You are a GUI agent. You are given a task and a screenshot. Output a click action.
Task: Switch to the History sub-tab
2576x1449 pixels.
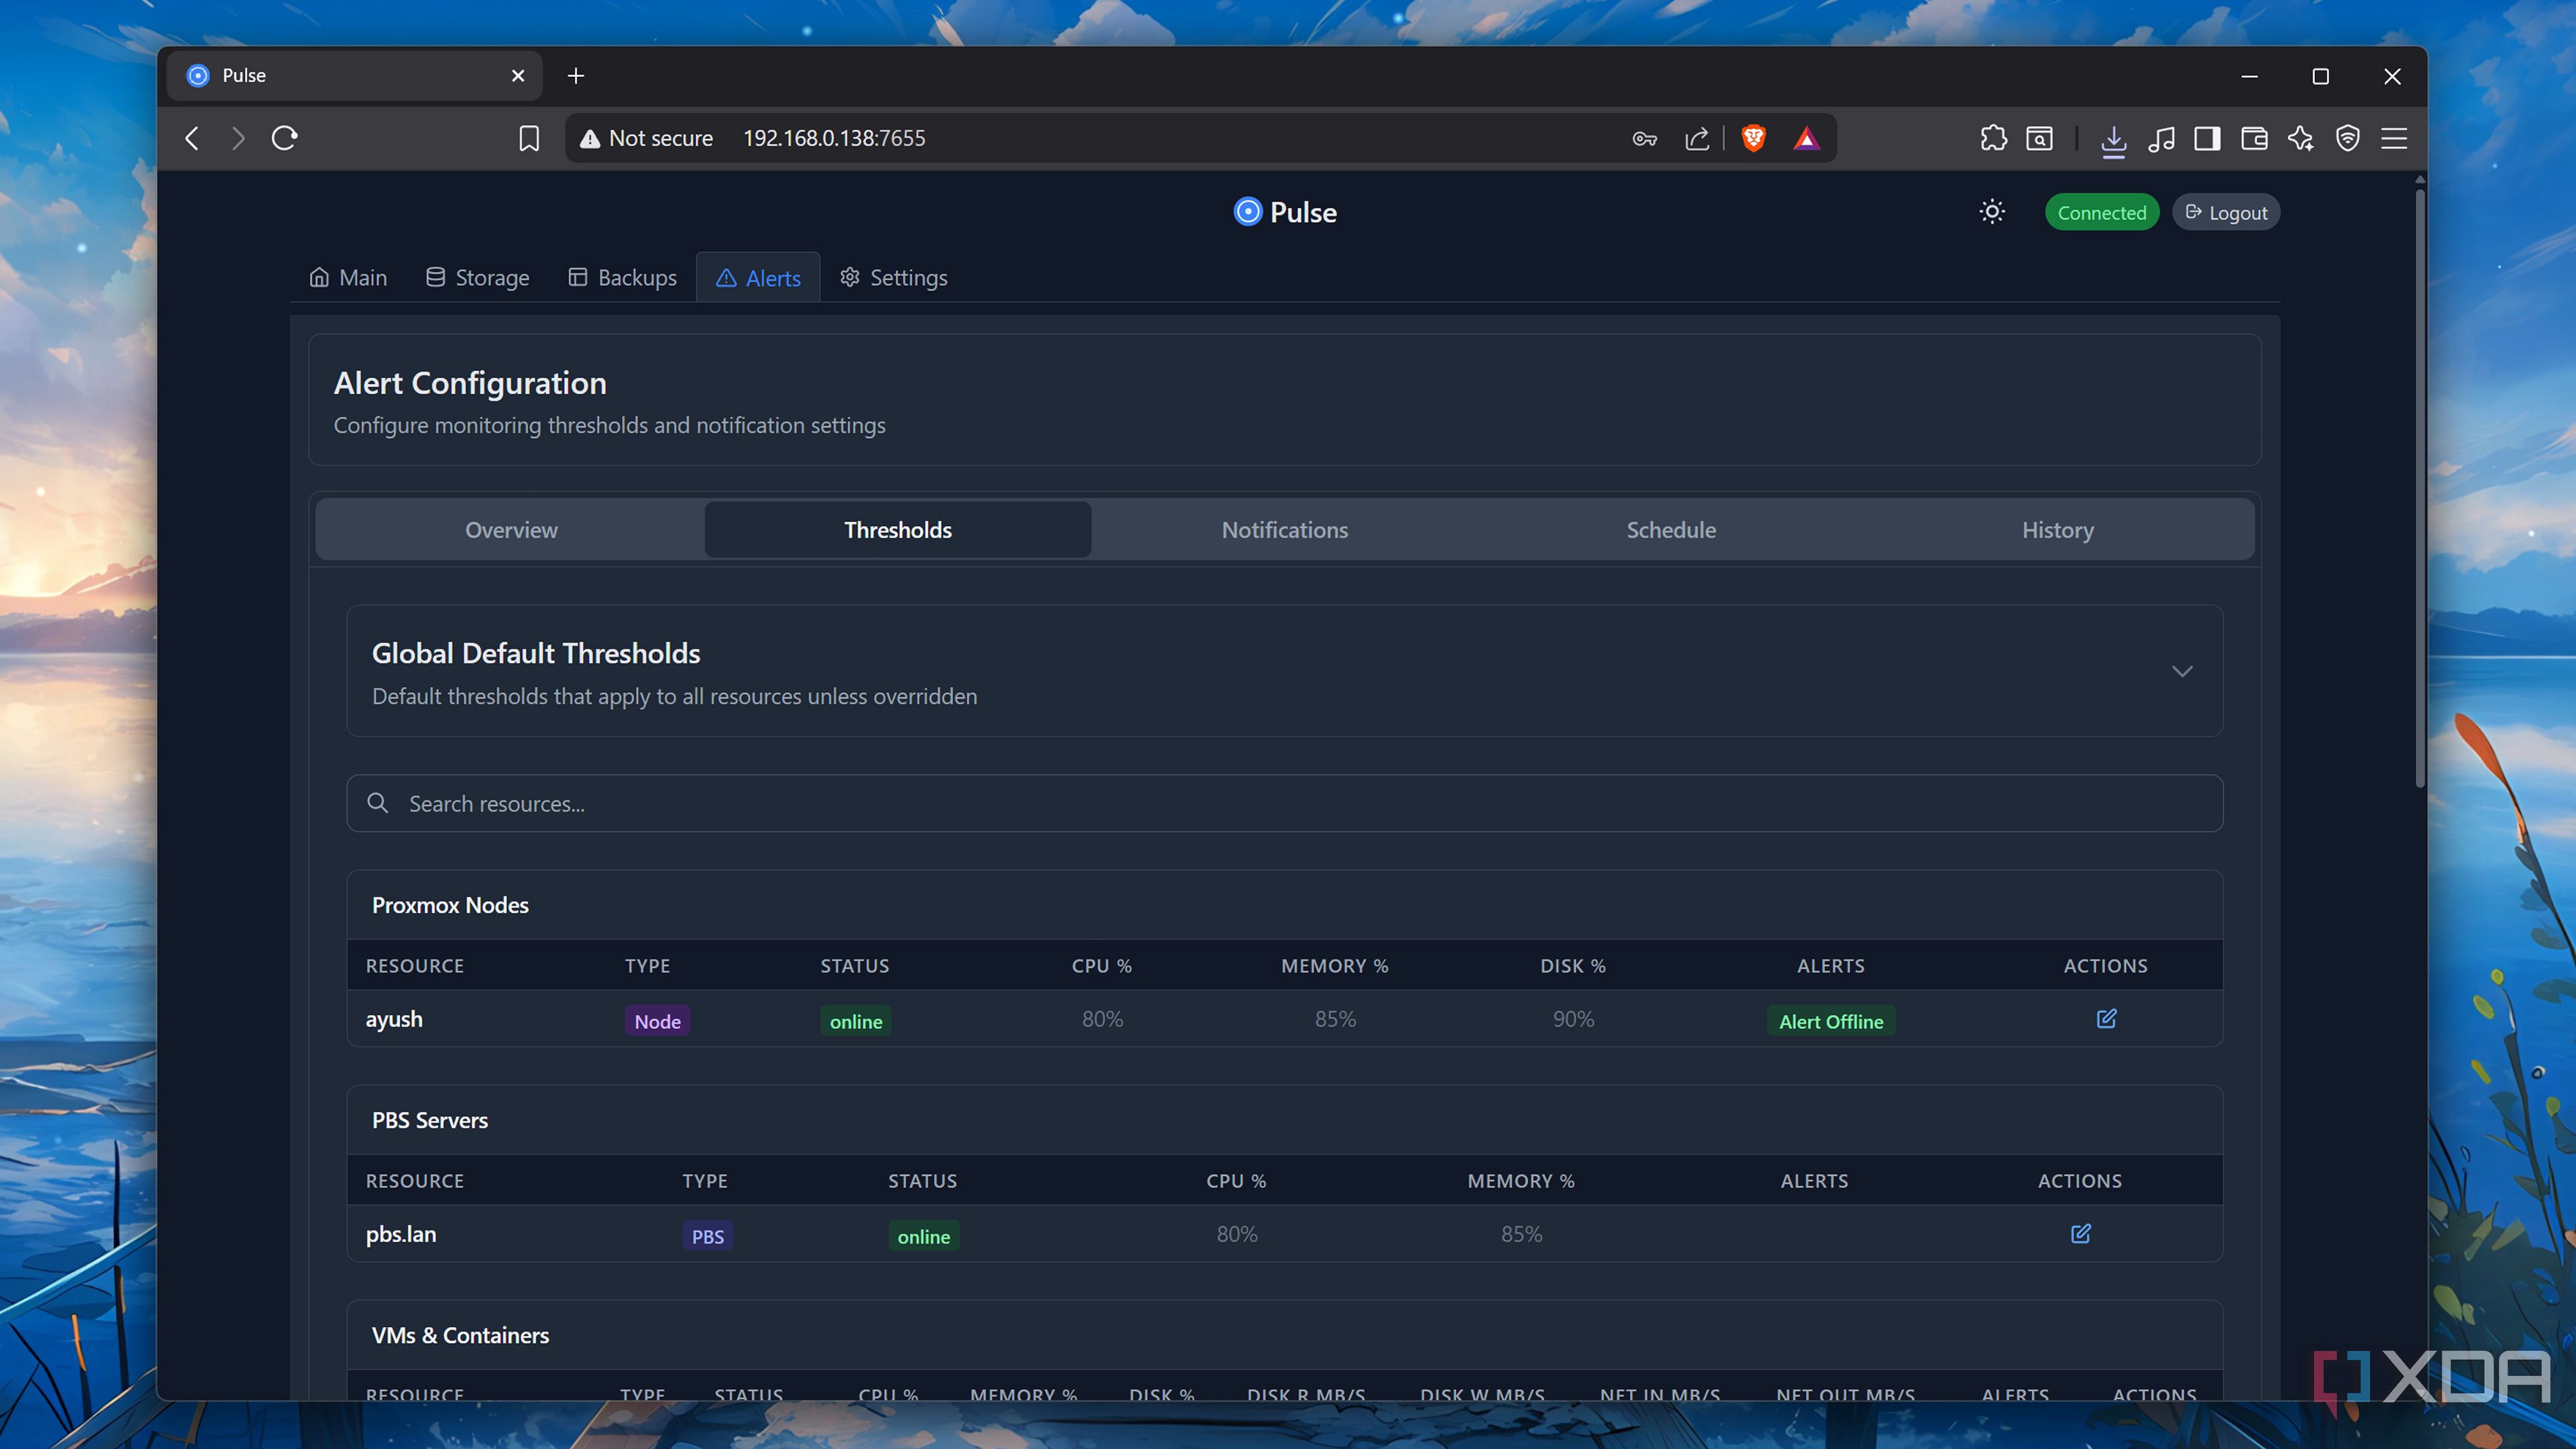tap(2057, 529)
